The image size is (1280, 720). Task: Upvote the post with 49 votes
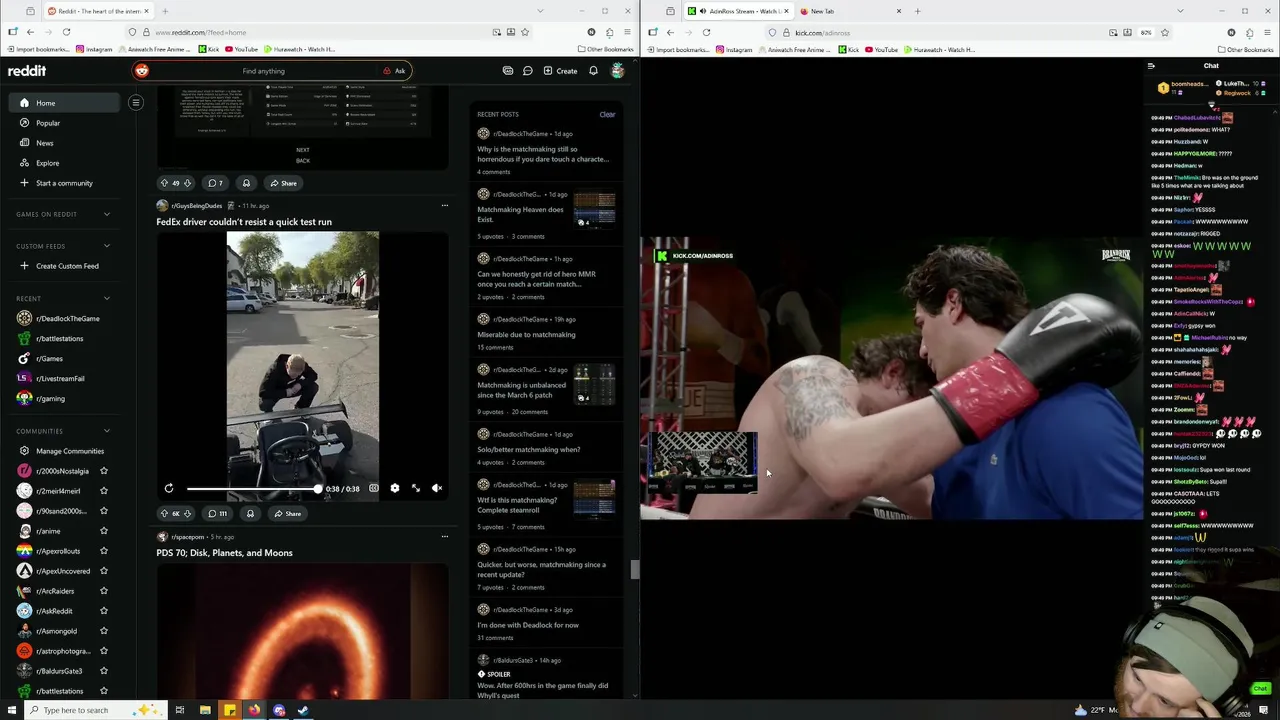click(x=165, y=183)
